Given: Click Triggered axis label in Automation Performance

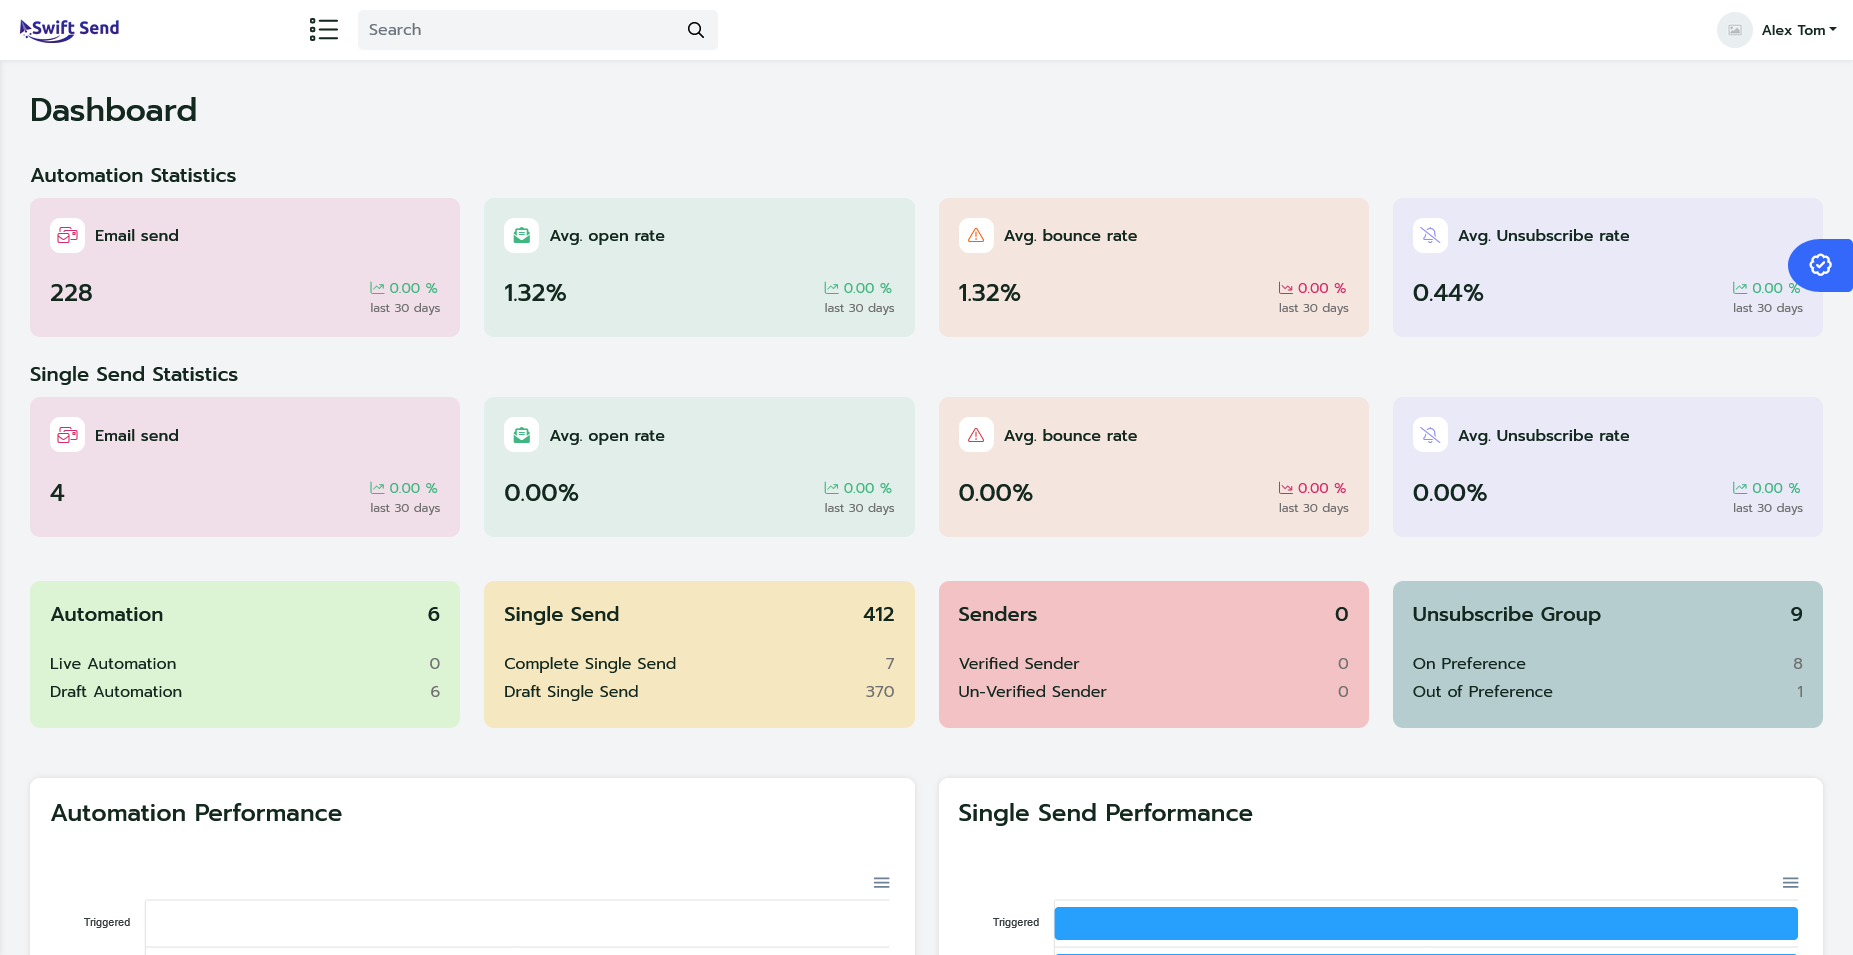Looking at the screenshot, I should click(x=107, y=922).
